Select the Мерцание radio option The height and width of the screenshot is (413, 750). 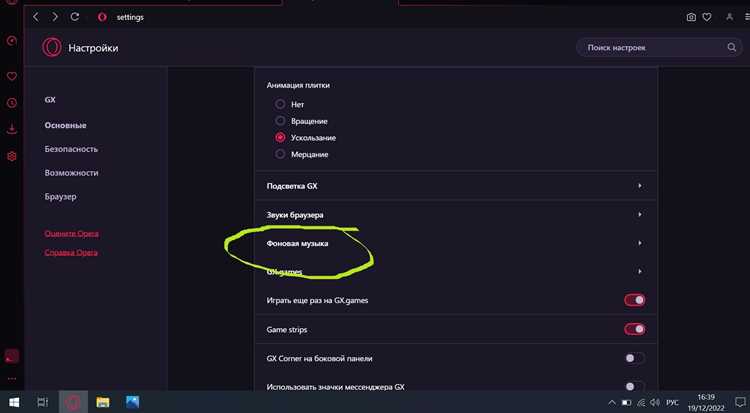click(x=280, y=154)
